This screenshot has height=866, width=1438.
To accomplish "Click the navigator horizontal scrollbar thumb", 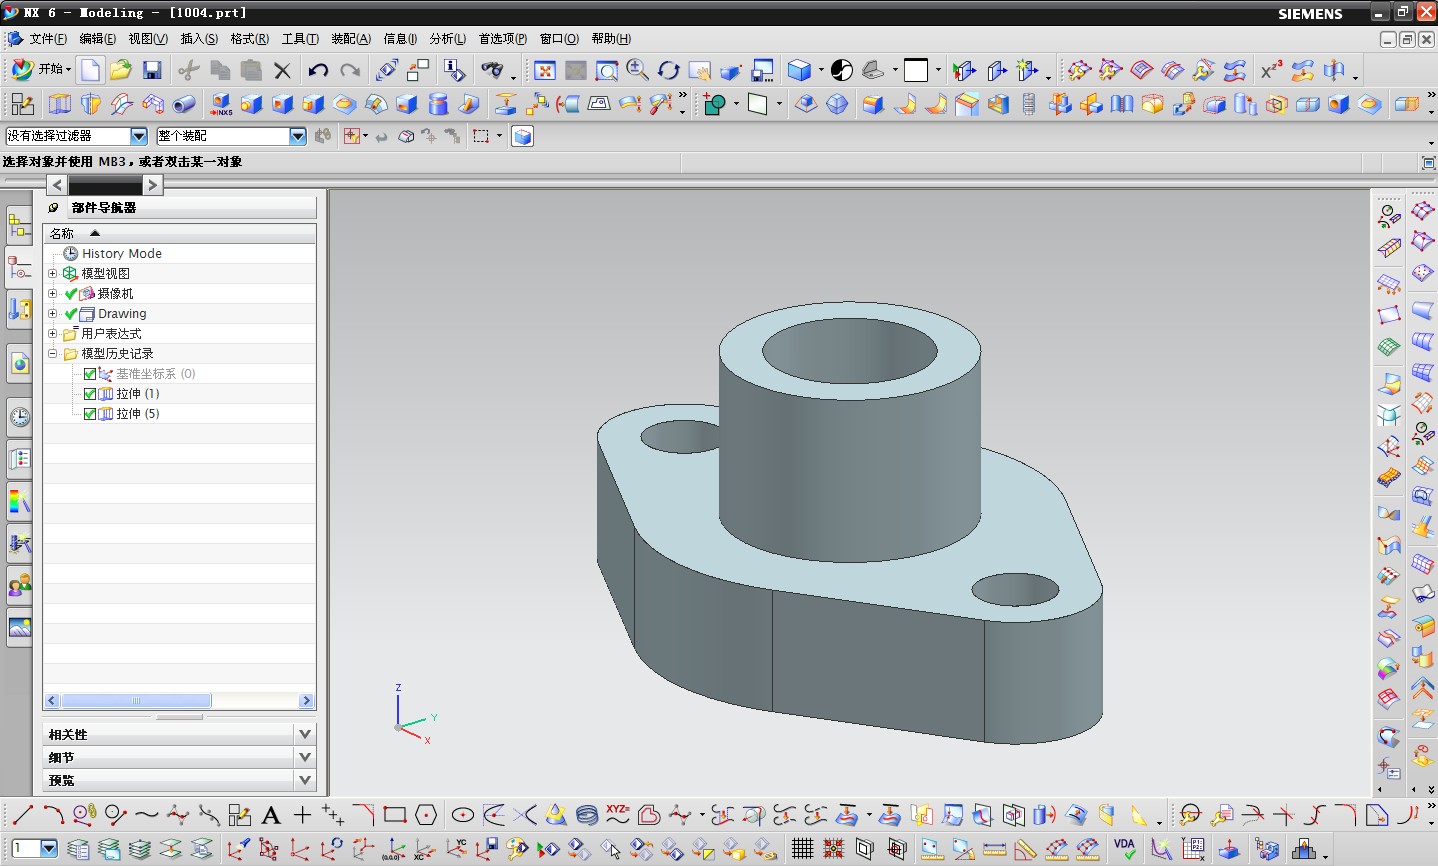I will point(136,701).
